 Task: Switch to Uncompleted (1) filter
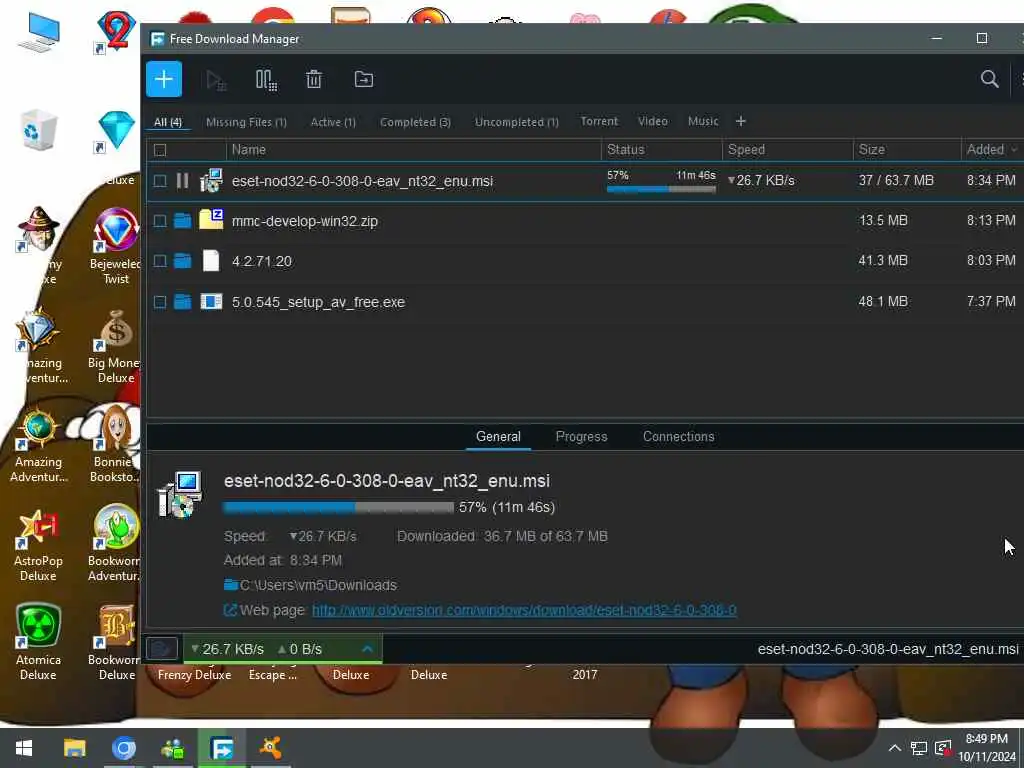[x=517, y=122]
